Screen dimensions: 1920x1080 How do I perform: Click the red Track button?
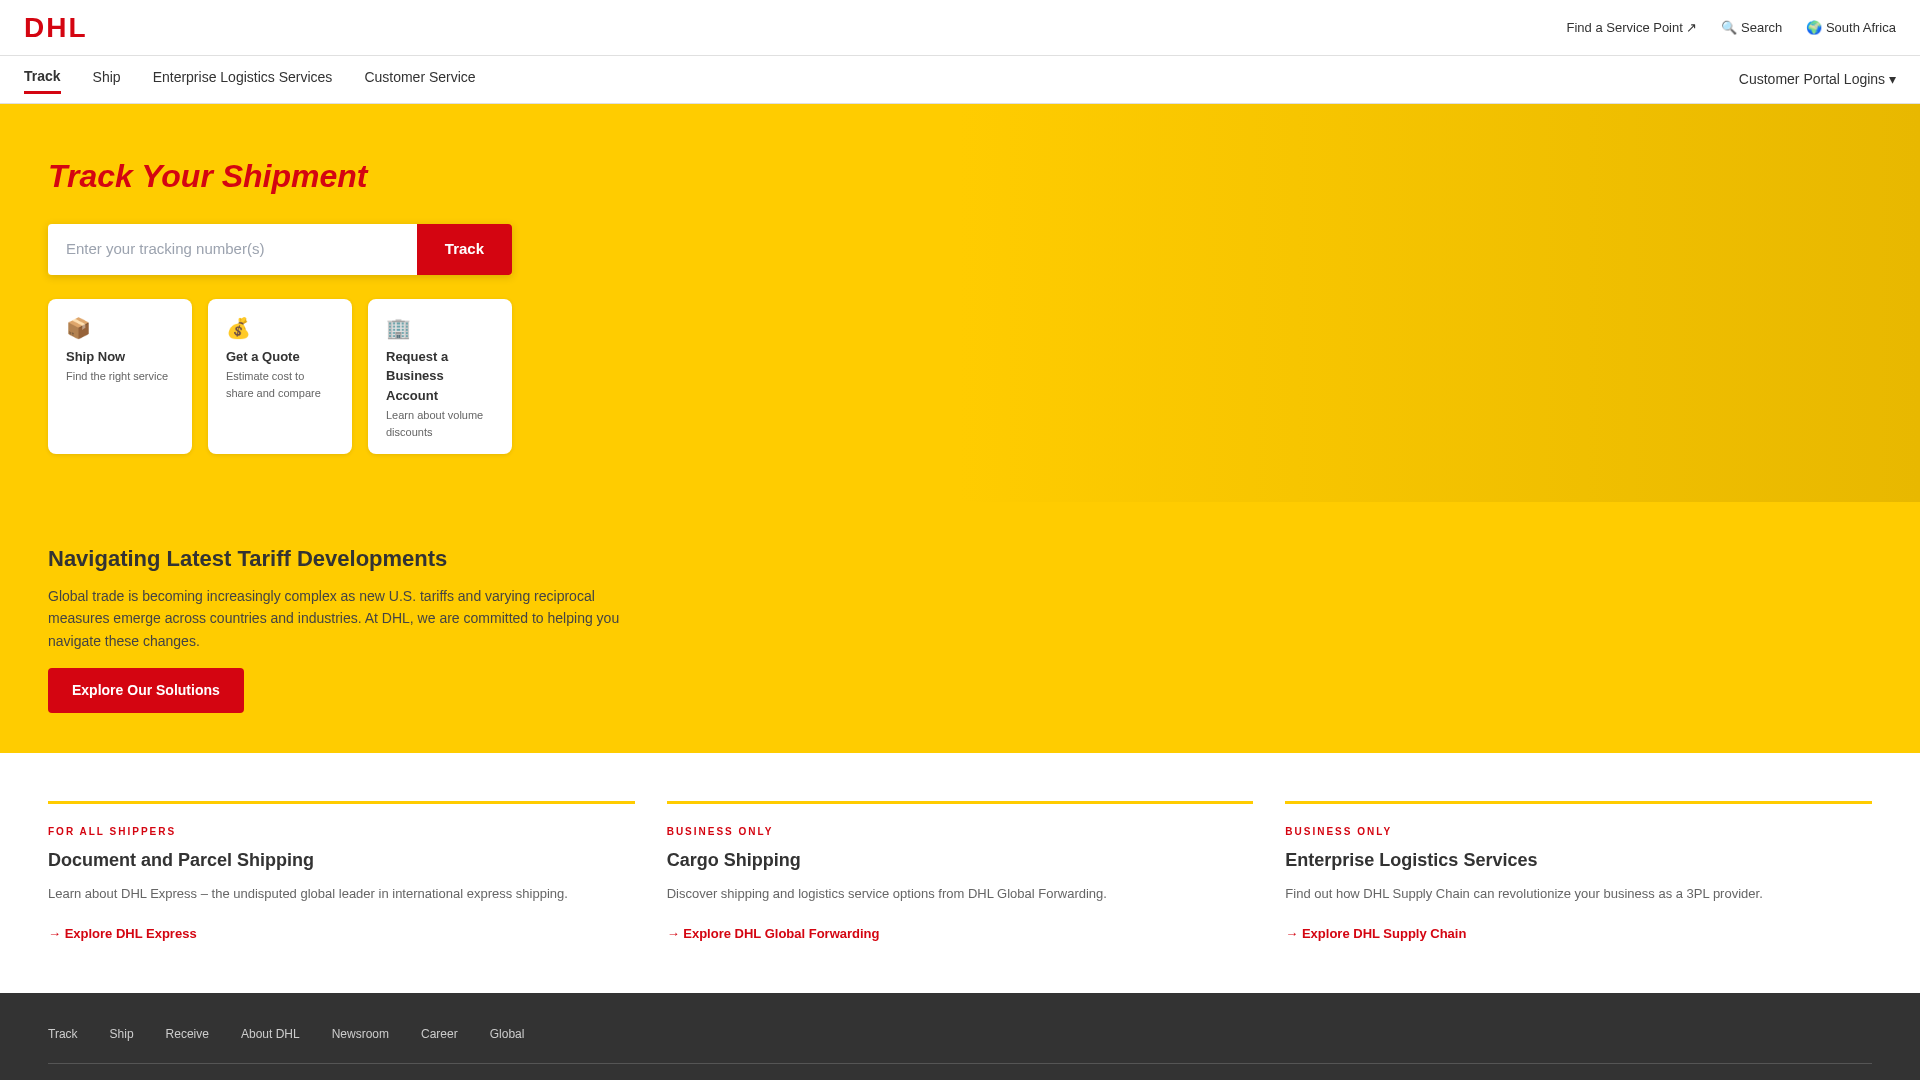464,249
